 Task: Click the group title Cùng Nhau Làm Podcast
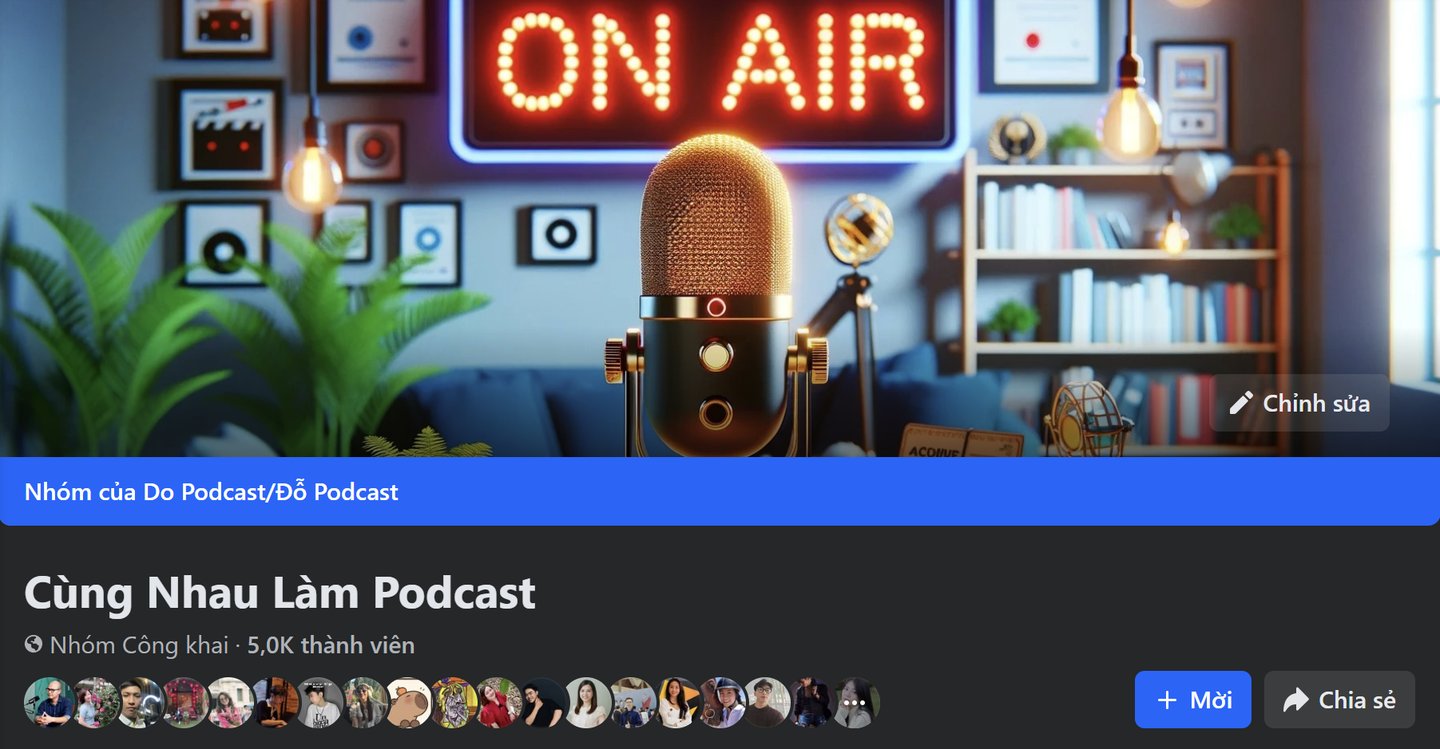280,593
